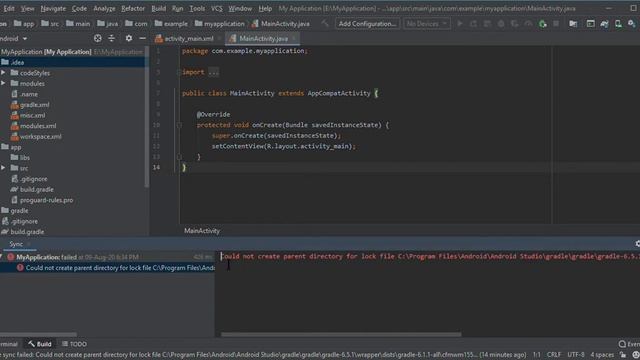Viewport: 640px width, 360px height.
Task: Open the Edit menu
Action: click(9, 8)
